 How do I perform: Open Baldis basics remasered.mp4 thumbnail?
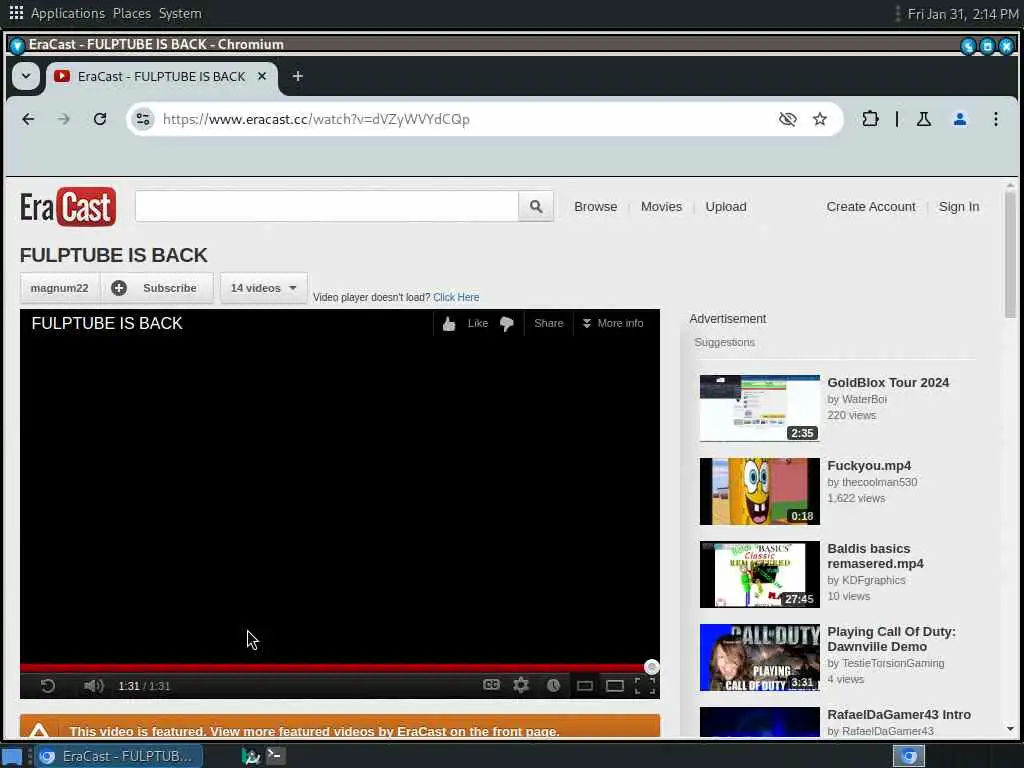(760, 574)
